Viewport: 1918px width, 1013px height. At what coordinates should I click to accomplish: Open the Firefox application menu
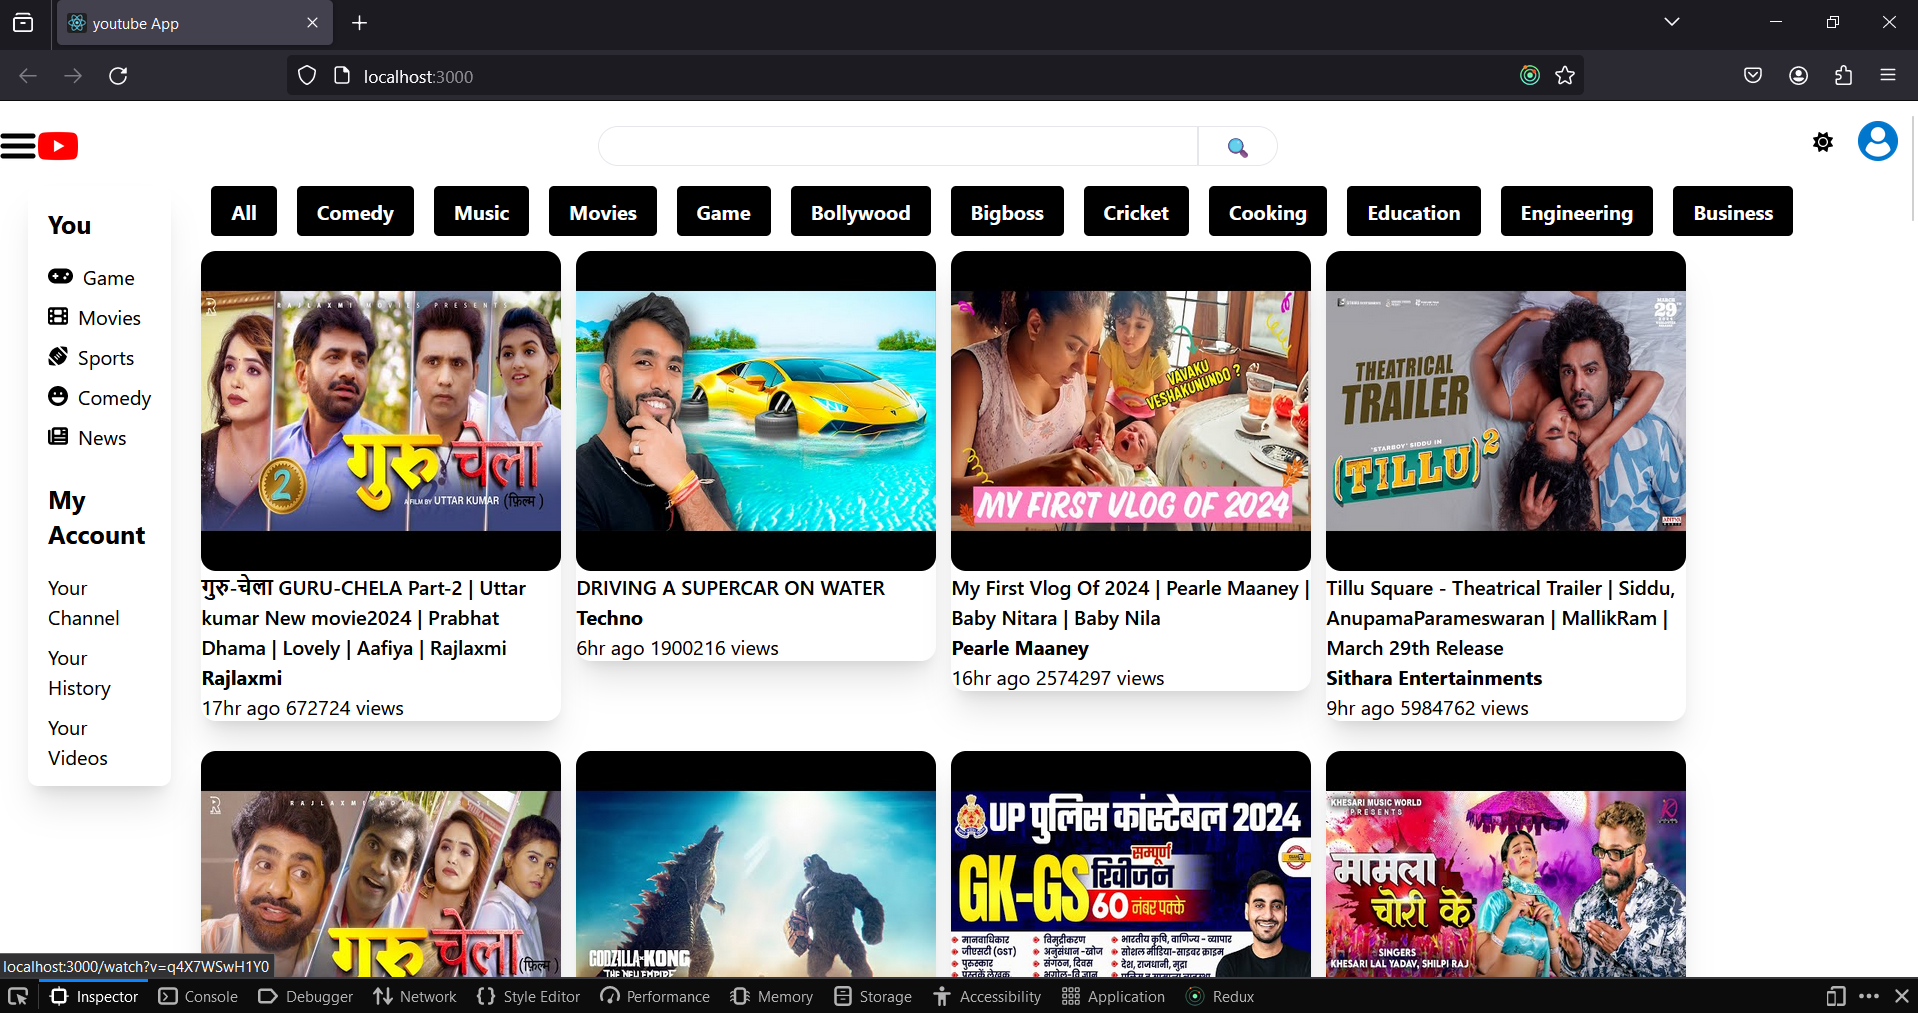(x=1887, y=76)
